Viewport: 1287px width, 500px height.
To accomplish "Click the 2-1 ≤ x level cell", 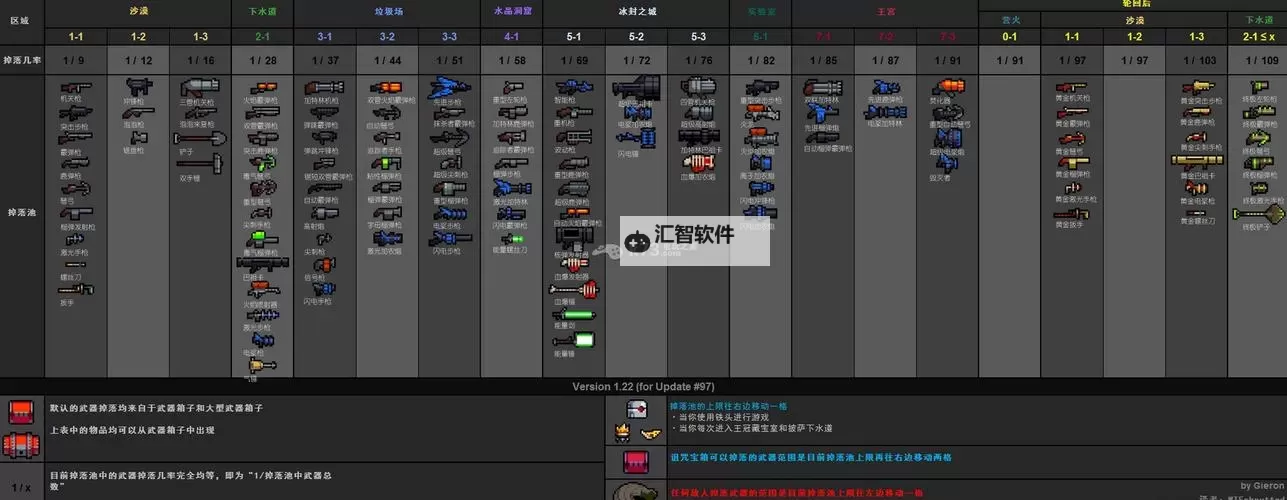I will (x=1258, y=37).
